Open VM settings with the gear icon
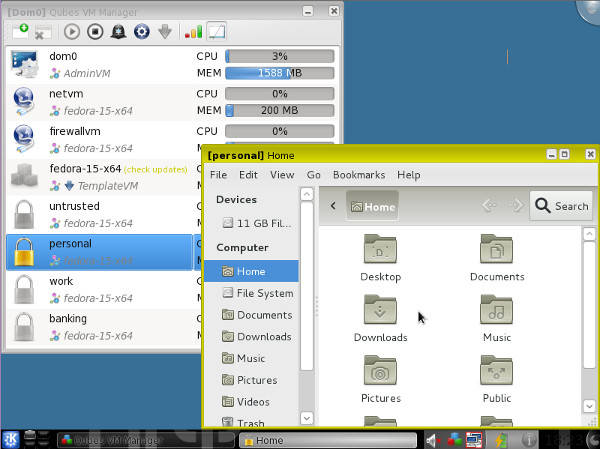600x449 pixels. [x=142, y=31]
